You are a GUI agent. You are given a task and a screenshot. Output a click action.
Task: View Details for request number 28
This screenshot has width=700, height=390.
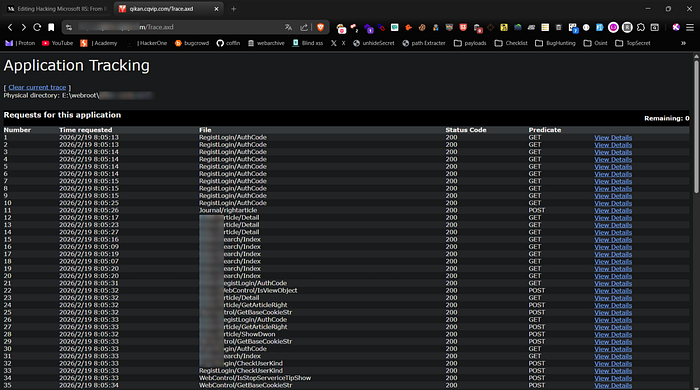[x=613, y=335]
